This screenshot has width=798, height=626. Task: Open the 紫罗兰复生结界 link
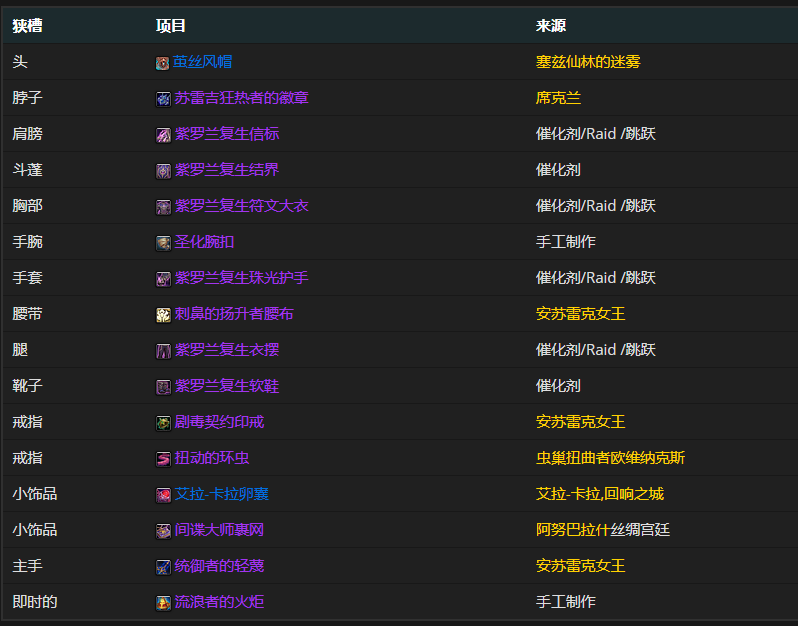(226, 169)
